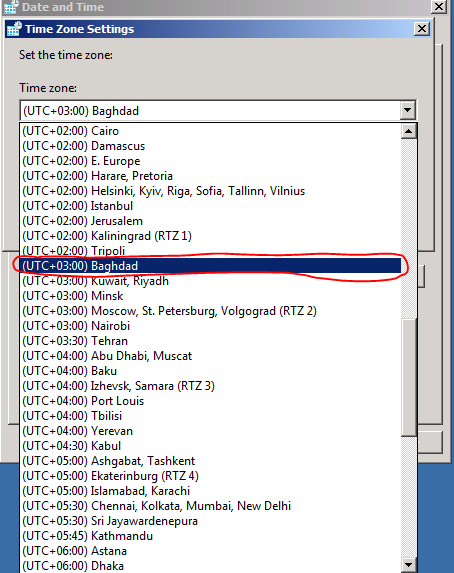Click the time zone list scrollbar thumb
The height and width of the screenshot is (573, 454).
409,377
